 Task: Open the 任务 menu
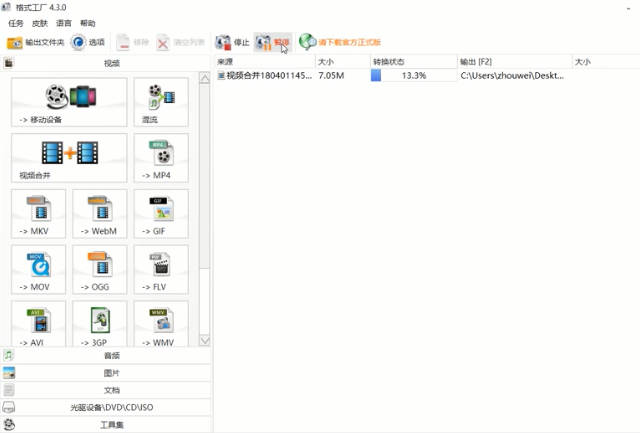point(16,23)
